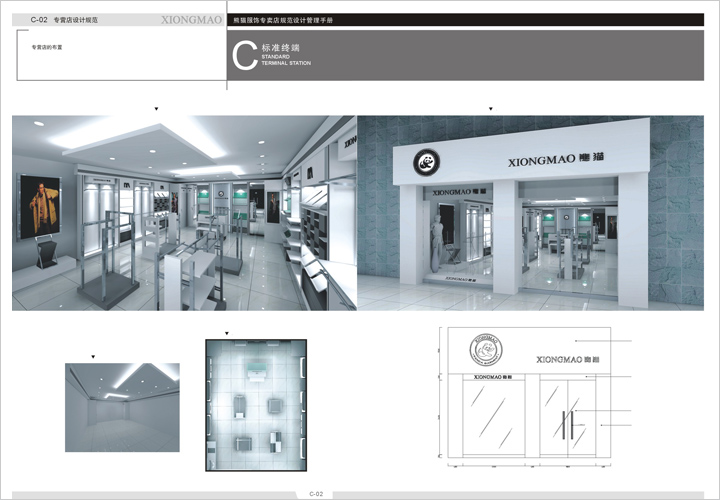This screenshot has height=500, width=720.
Task: Click the "C-02 专营店设计规范" header text
Action: pyautogui.click(x=64, y=20)
